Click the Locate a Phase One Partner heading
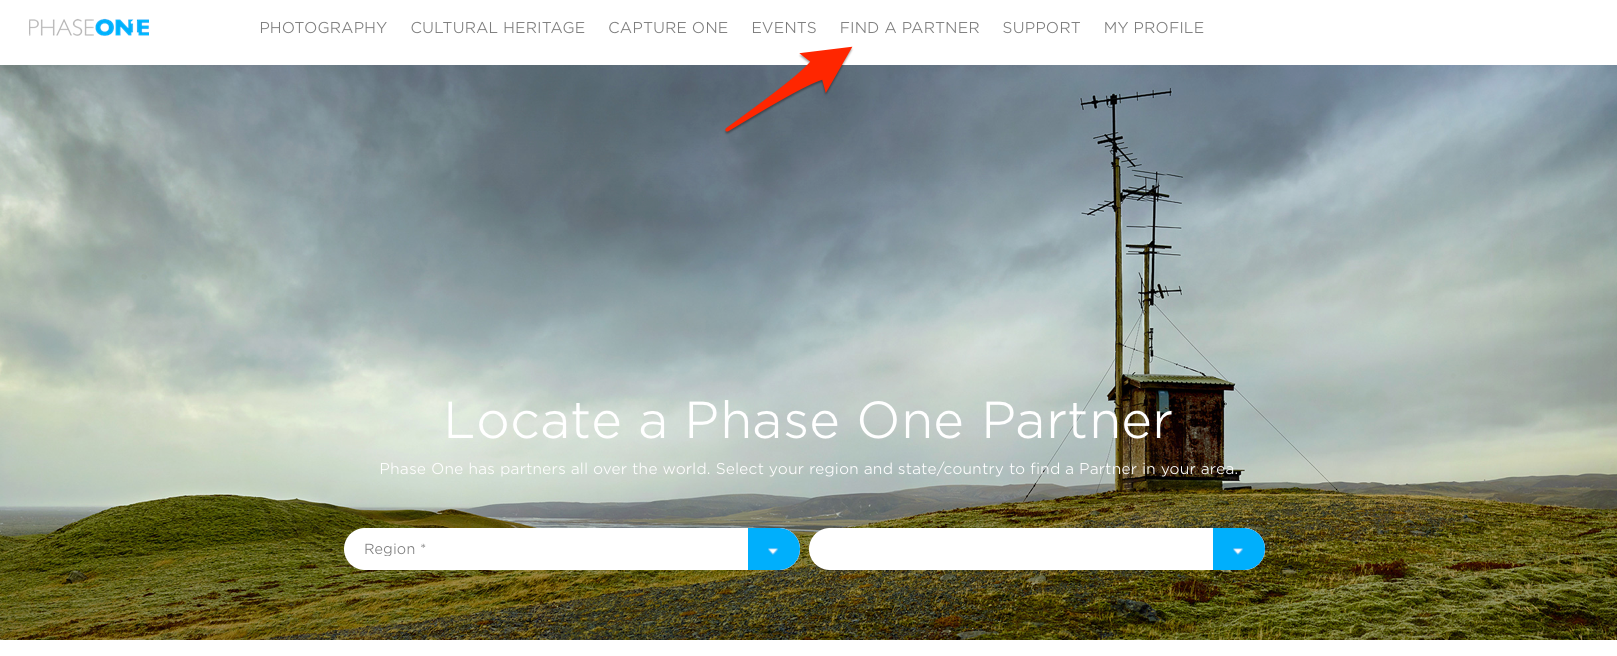This screenshot has width=1617, height=656. [808, 420]
